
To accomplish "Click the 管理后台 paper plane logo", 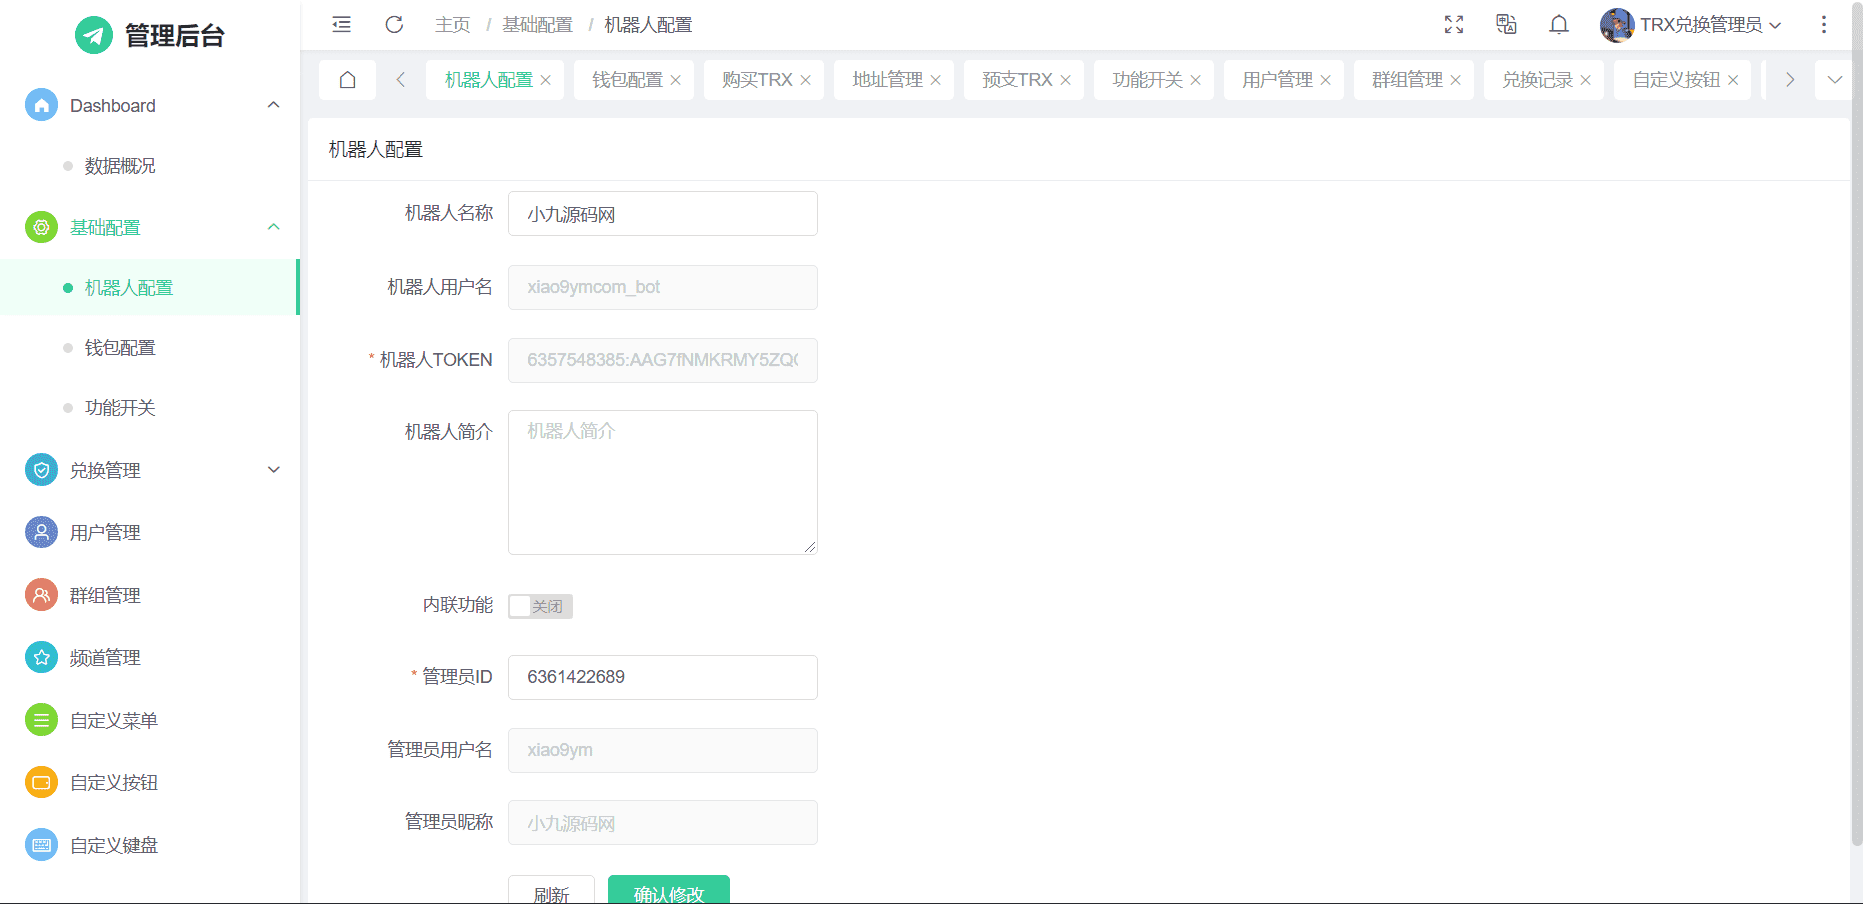I will tap(94, 36).
